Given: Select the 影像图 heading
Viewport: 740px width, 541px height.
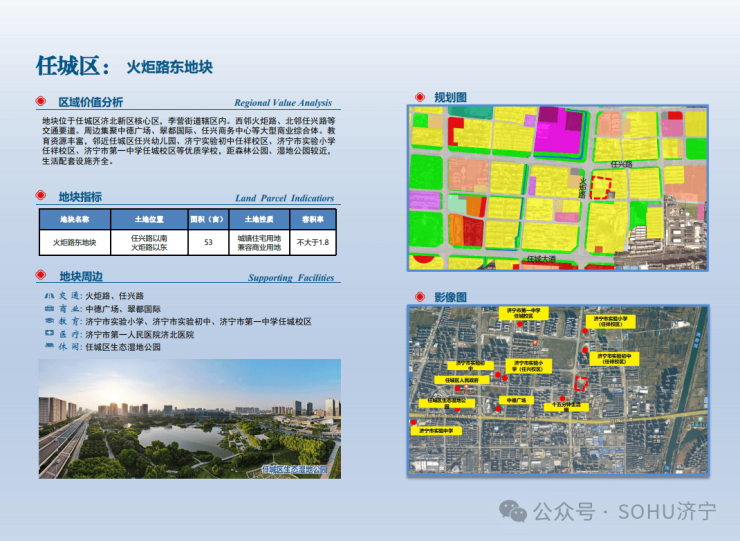Looking at the screenshot, I should pos(450,297).
